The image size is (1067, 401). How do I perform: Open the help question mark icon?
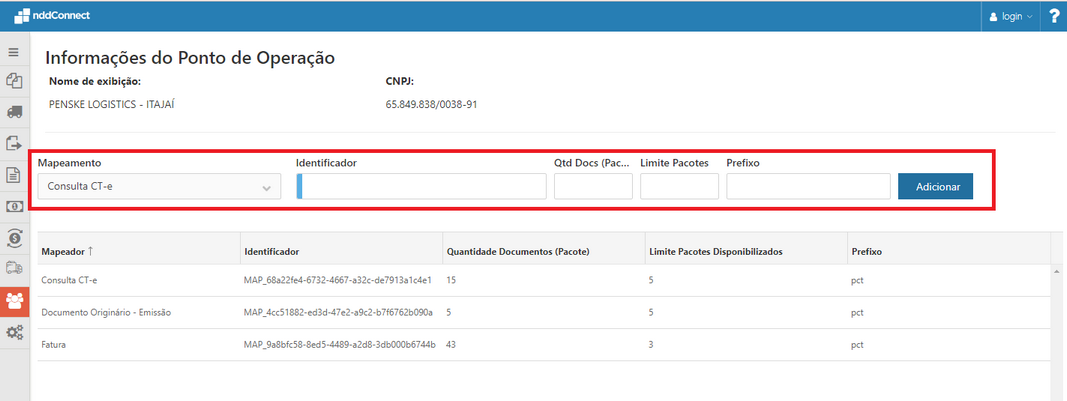tap(1054, 16)
